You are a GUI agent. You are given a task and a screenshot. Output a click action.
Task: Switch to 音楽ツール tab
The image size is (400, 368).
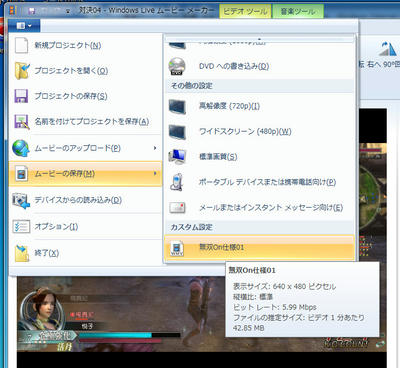point(298,11)
